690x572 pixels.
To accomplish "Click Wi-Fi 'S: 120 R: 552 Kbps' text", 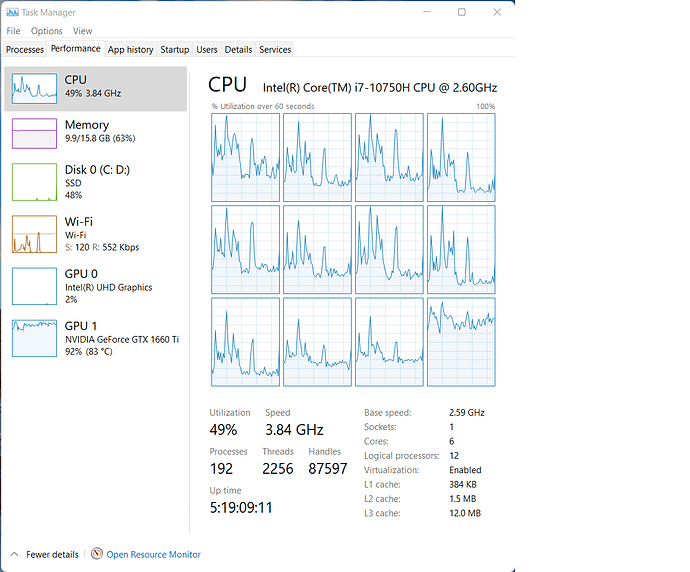I will click(x=102, y=247).
